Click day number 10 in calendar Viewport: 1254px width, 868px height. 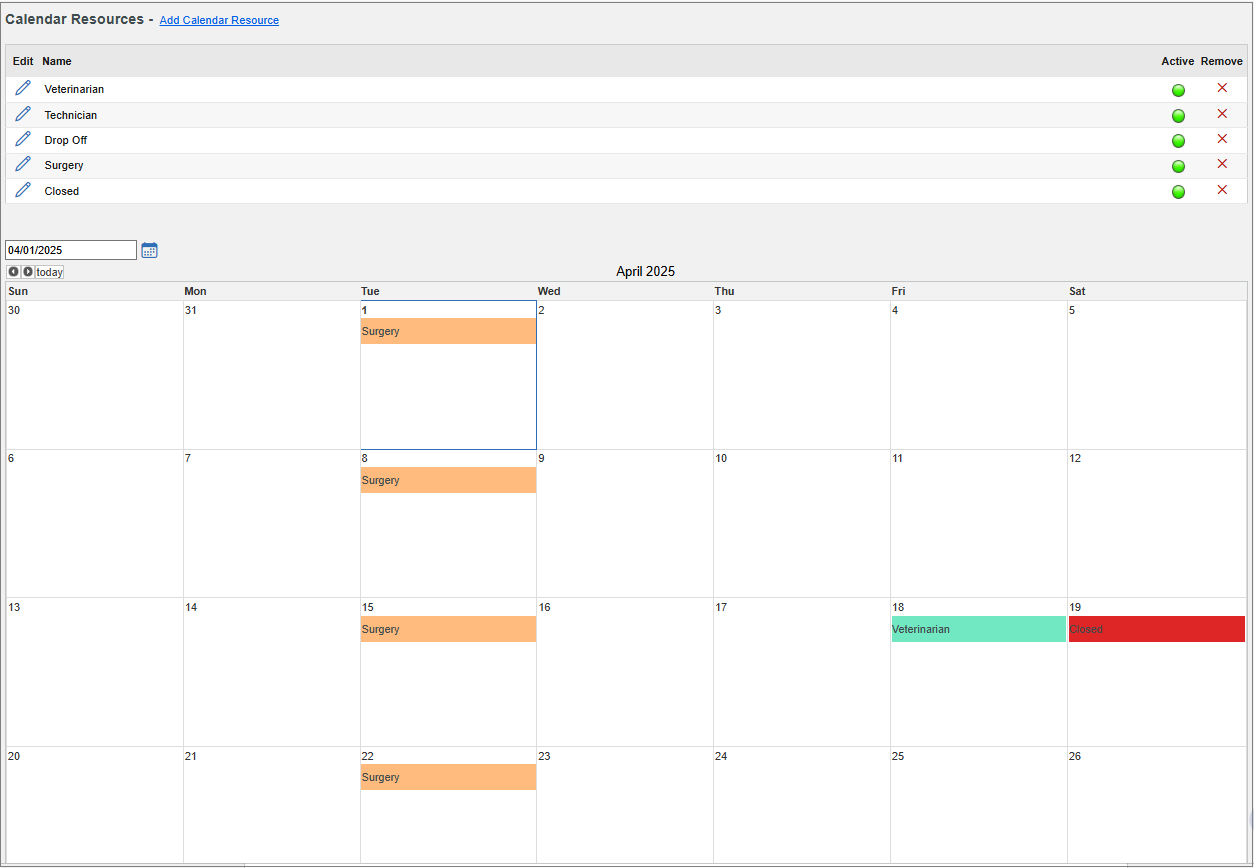tap(721, 458)
